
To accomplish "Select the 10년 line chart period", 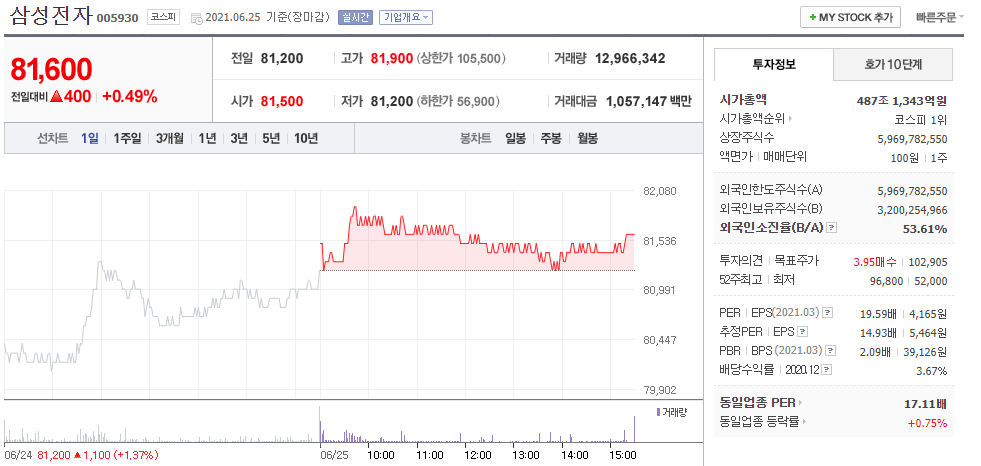I will click(306, 138).
